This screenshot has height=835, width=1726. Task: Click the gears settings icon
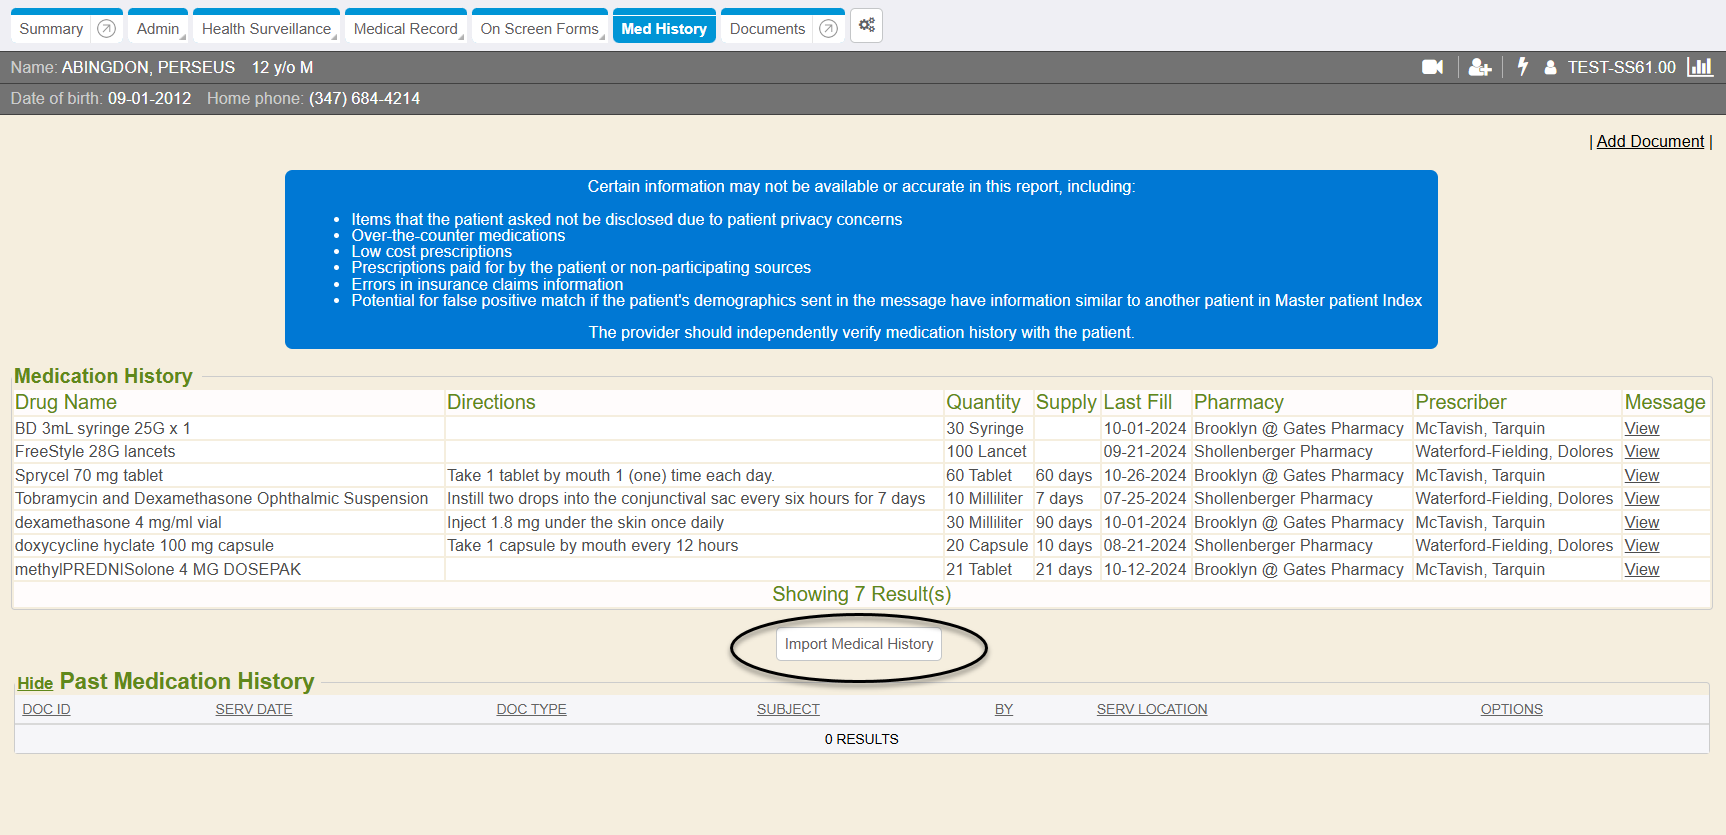tap(866, 26)
